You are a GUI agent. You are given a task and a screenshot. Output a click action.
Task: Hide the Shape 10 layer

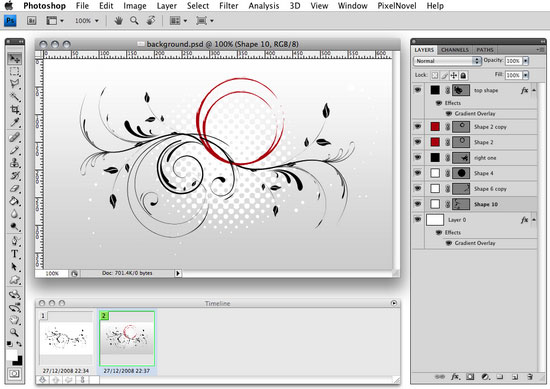click(418, 204)
